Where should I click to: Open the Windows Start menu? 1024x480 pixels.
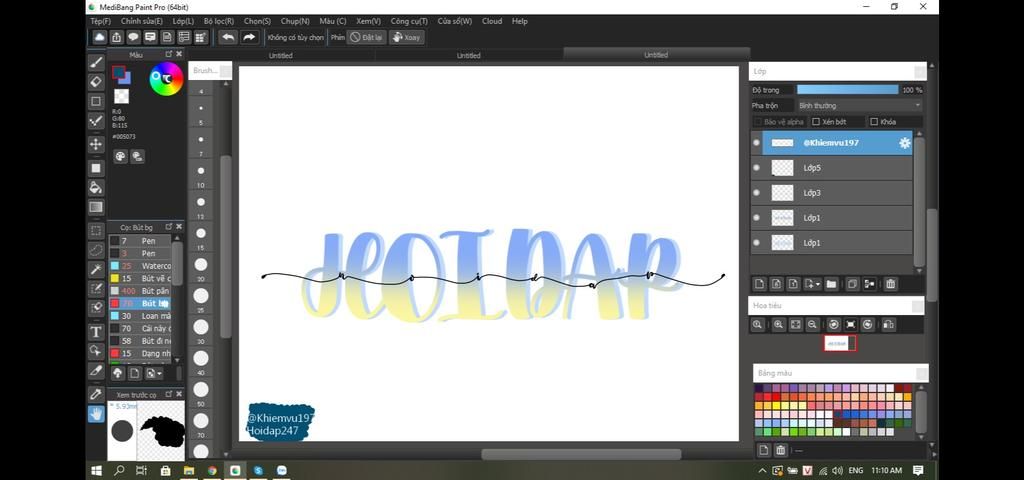click(97, 470)
